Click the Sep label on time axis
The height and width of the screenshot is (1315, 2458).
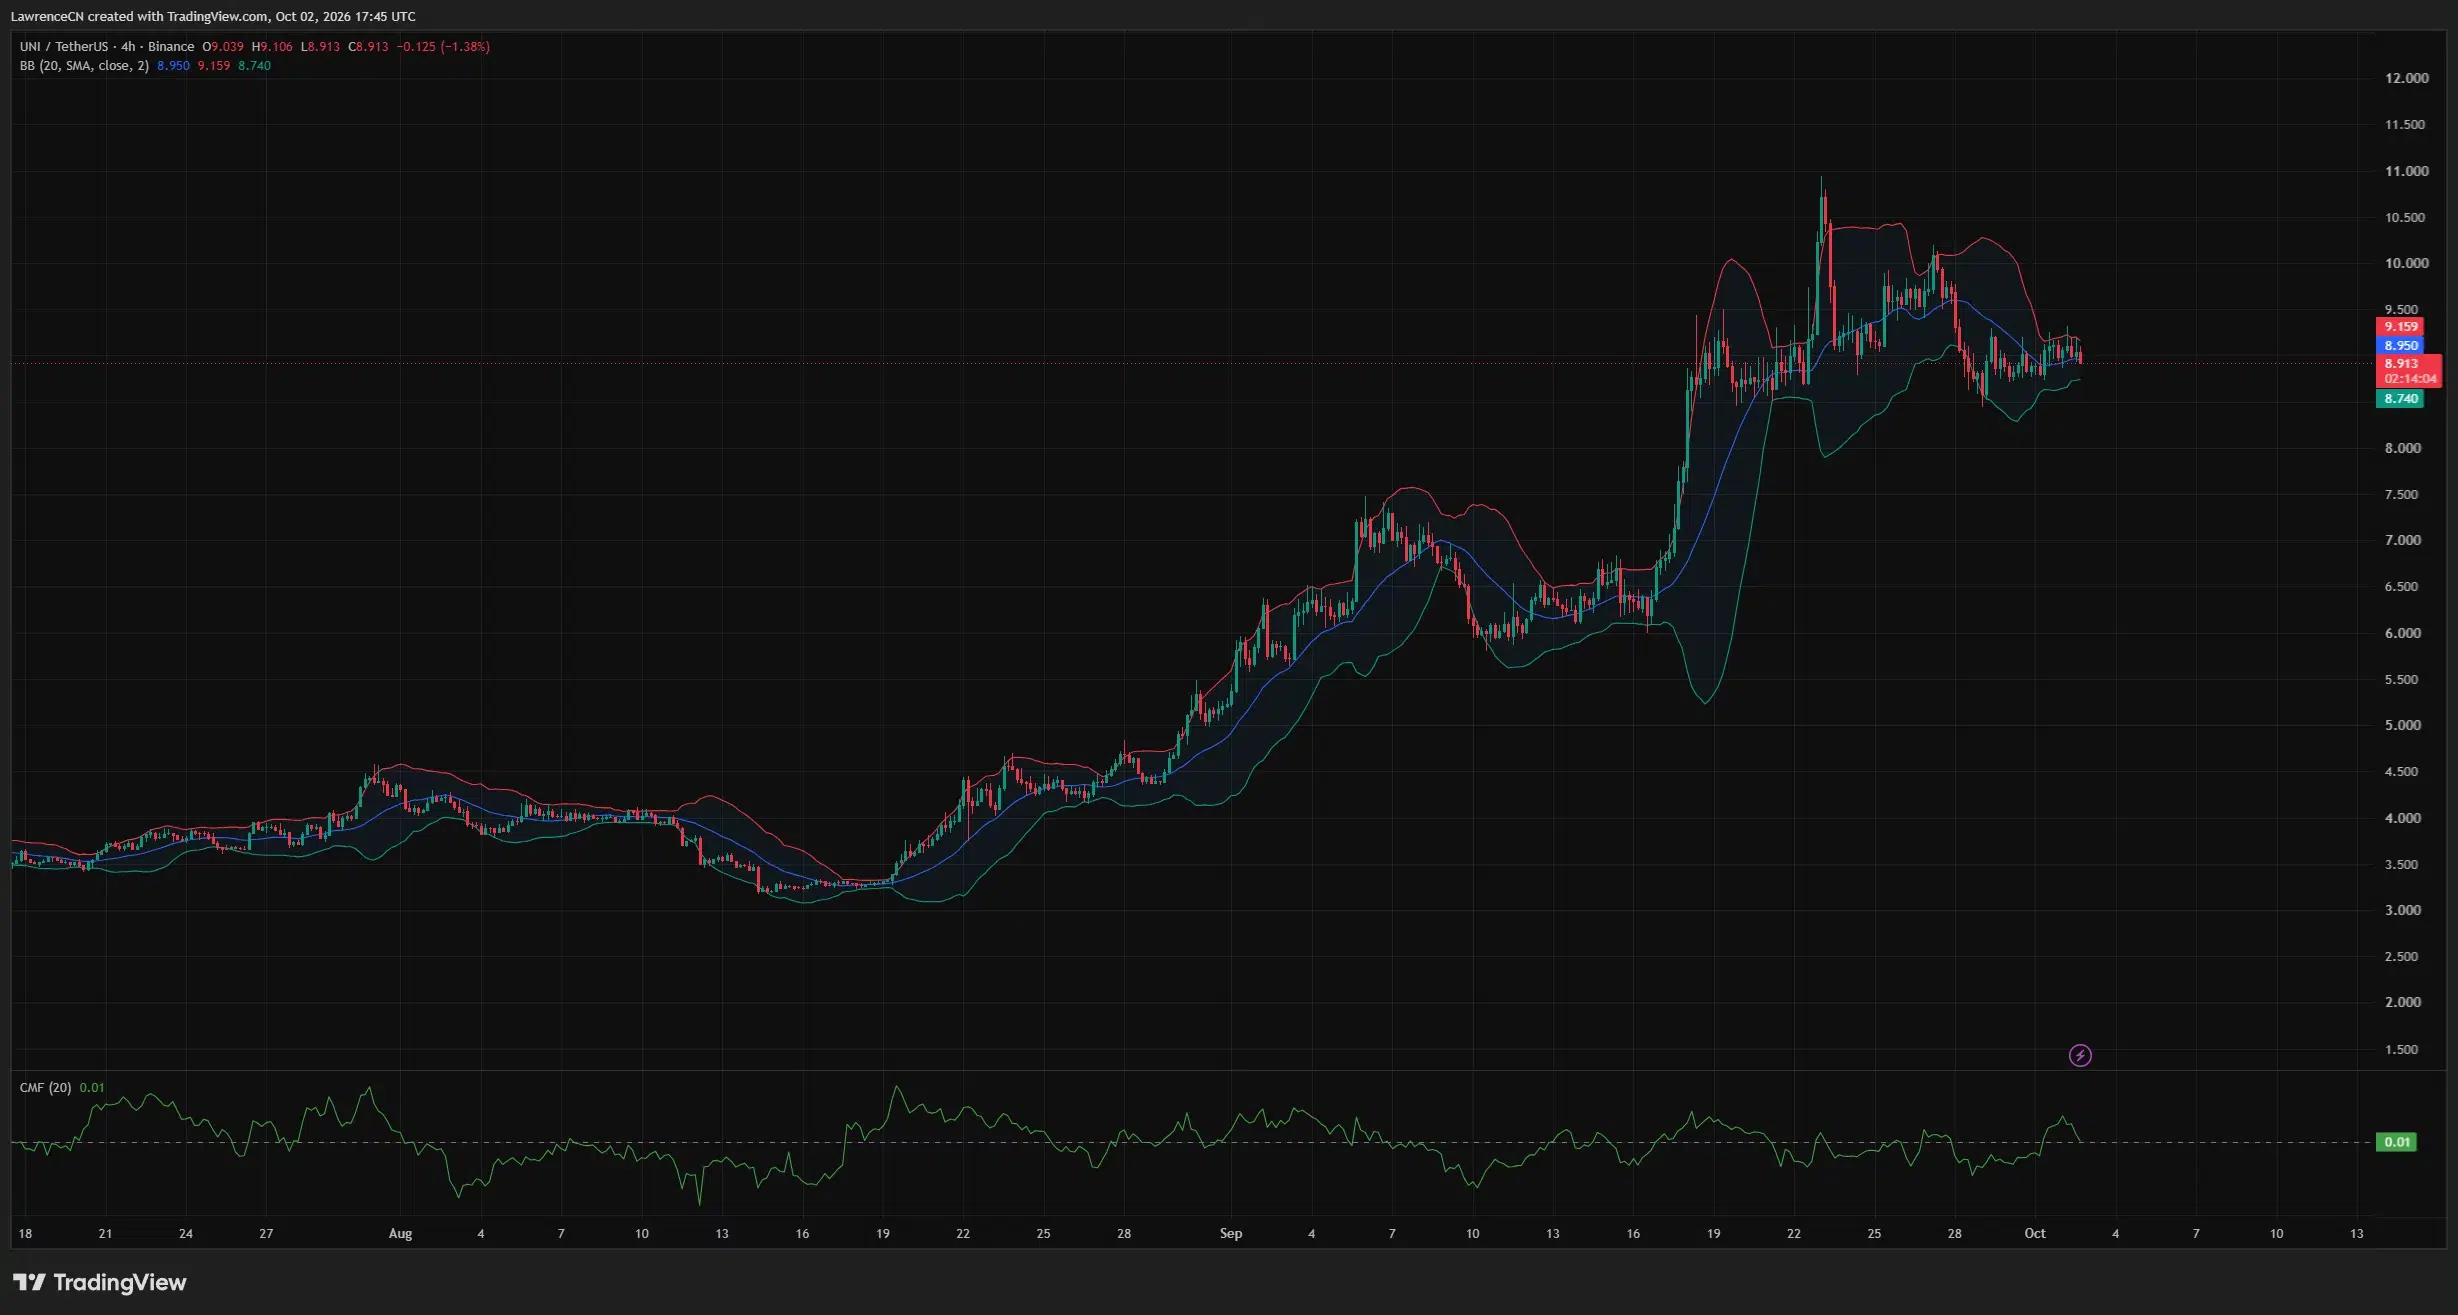[x=1231, y=1234]
